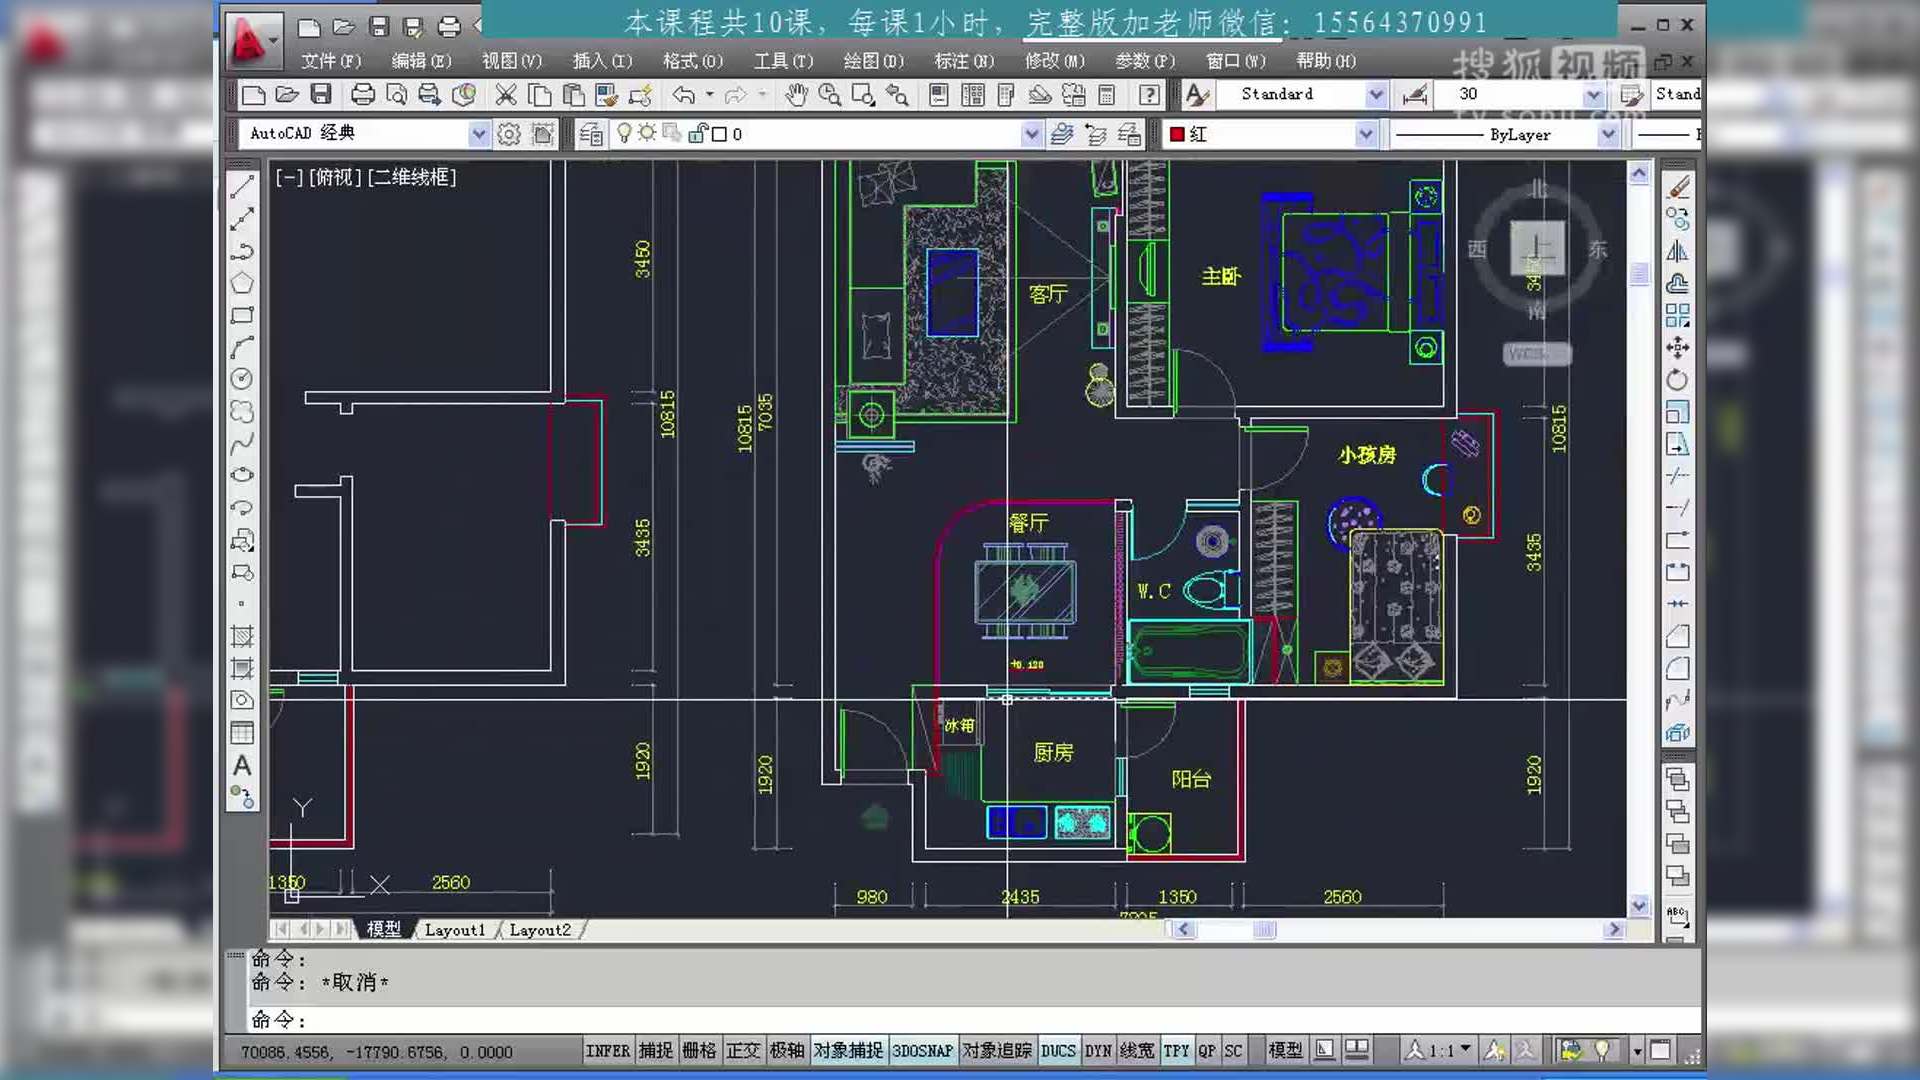Click the Plot print icon
This screenshot has height=1080, width=1920.
click(362, 95)
